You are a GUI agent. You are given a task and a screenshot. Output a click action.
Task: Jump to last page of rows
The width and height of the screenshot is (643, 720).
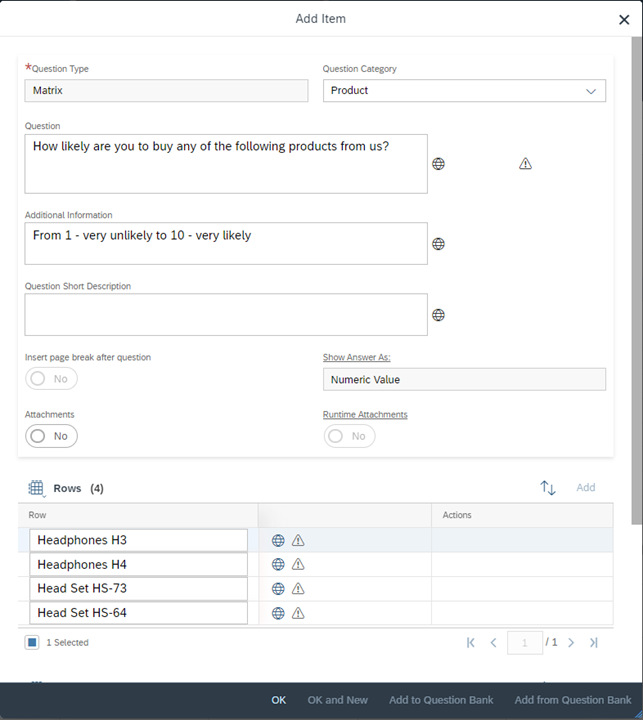pyautogui.click(x=593, y=642)
